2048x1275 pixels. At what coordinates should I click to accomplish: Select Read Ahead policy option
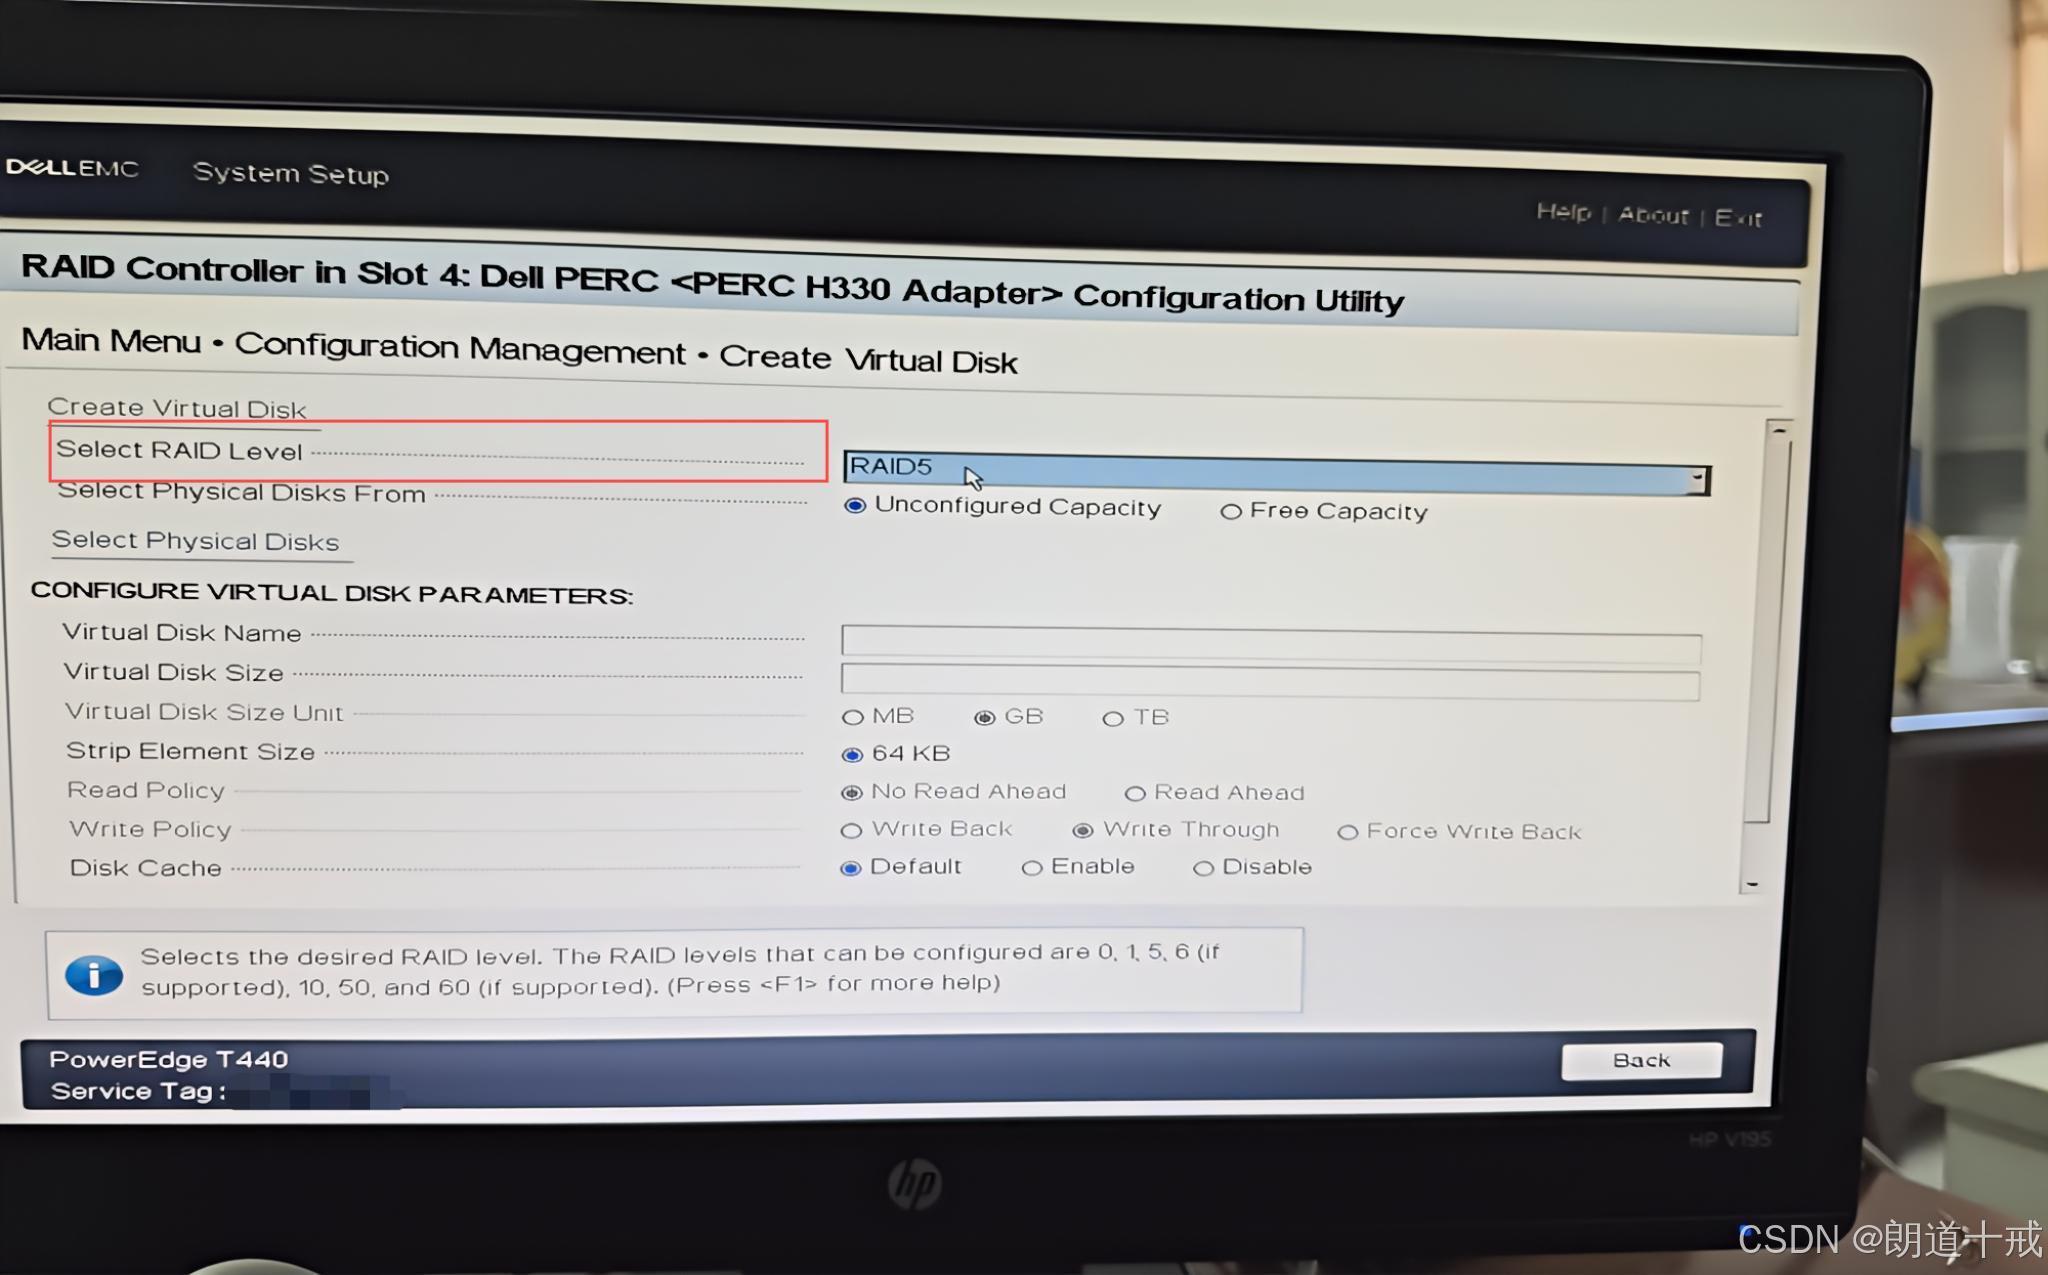point(1135,794)
